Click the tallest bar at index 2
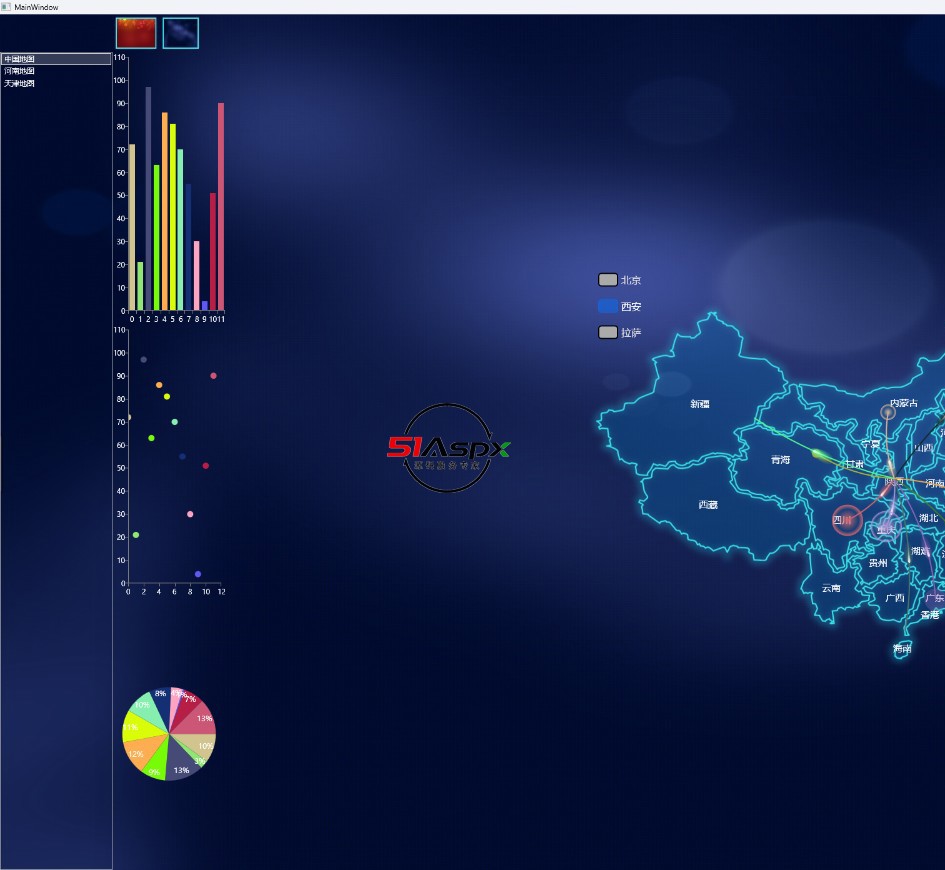Screen dimensions: 945x870 click(148, 199)
